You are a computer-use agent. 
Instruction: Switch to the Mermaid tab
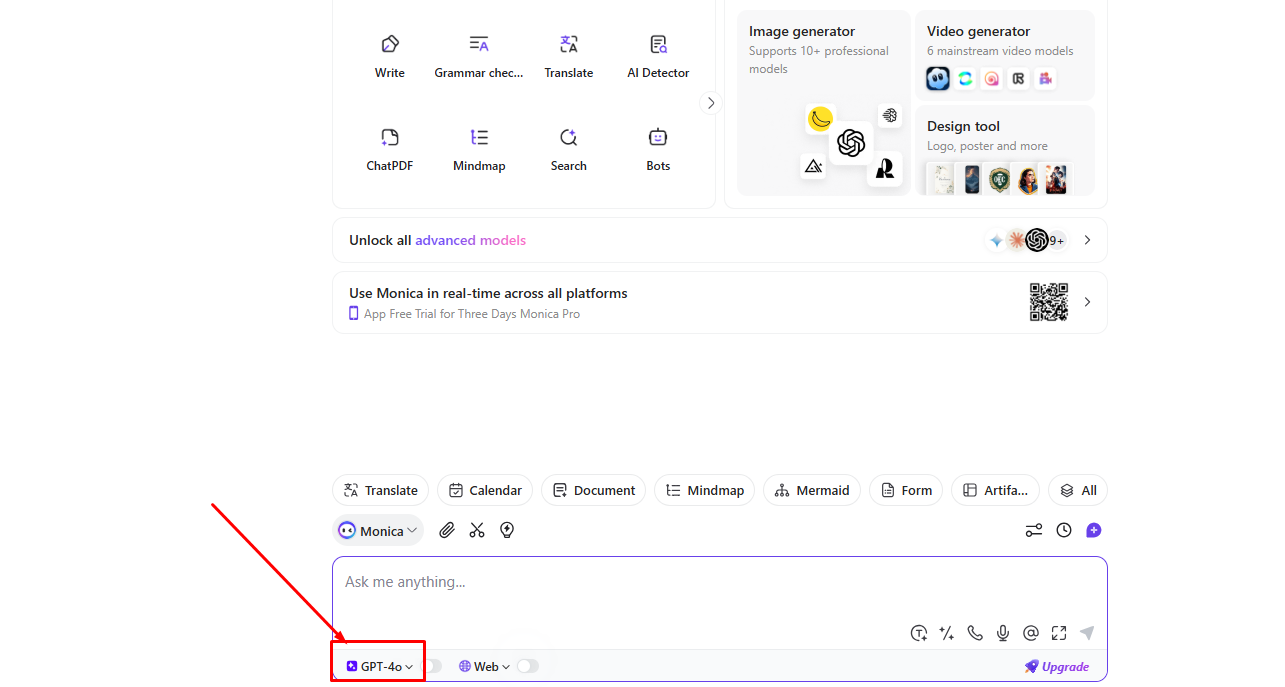[812, 490]
